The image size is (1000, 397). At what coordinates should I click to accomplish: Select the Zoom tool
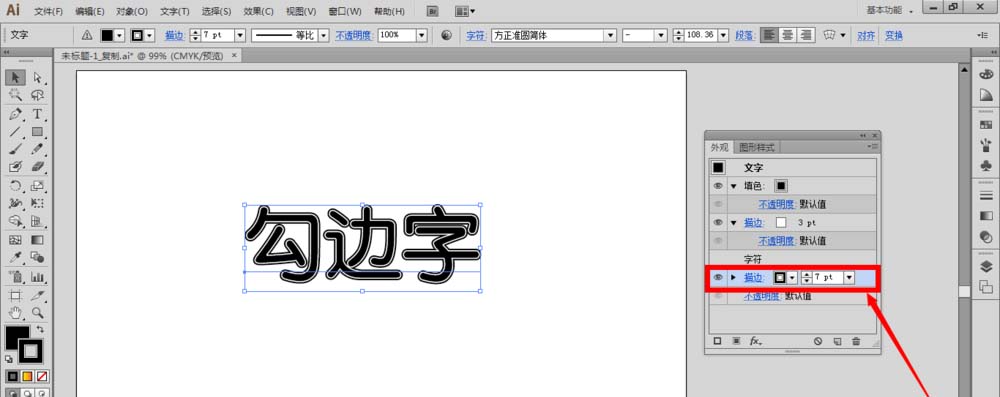[38, 313]
